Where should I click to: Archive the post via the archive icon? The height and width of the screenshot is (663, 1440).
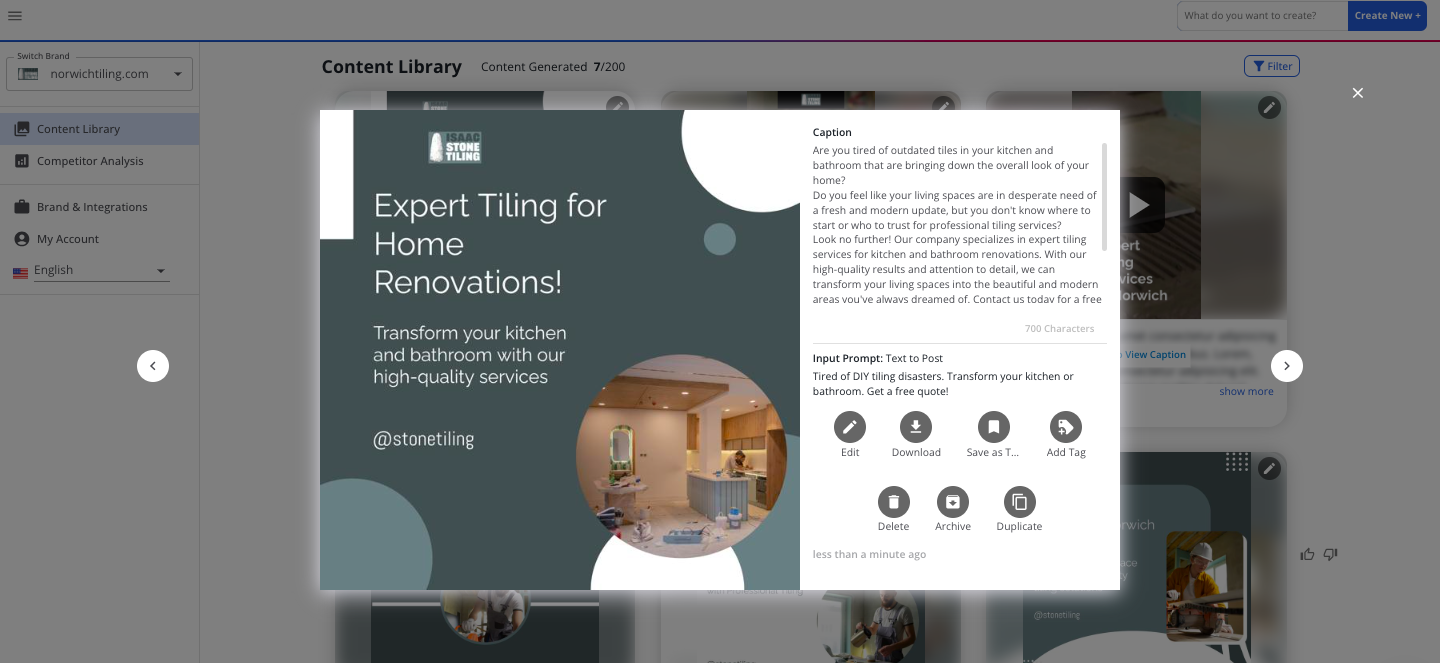(952, 501)
